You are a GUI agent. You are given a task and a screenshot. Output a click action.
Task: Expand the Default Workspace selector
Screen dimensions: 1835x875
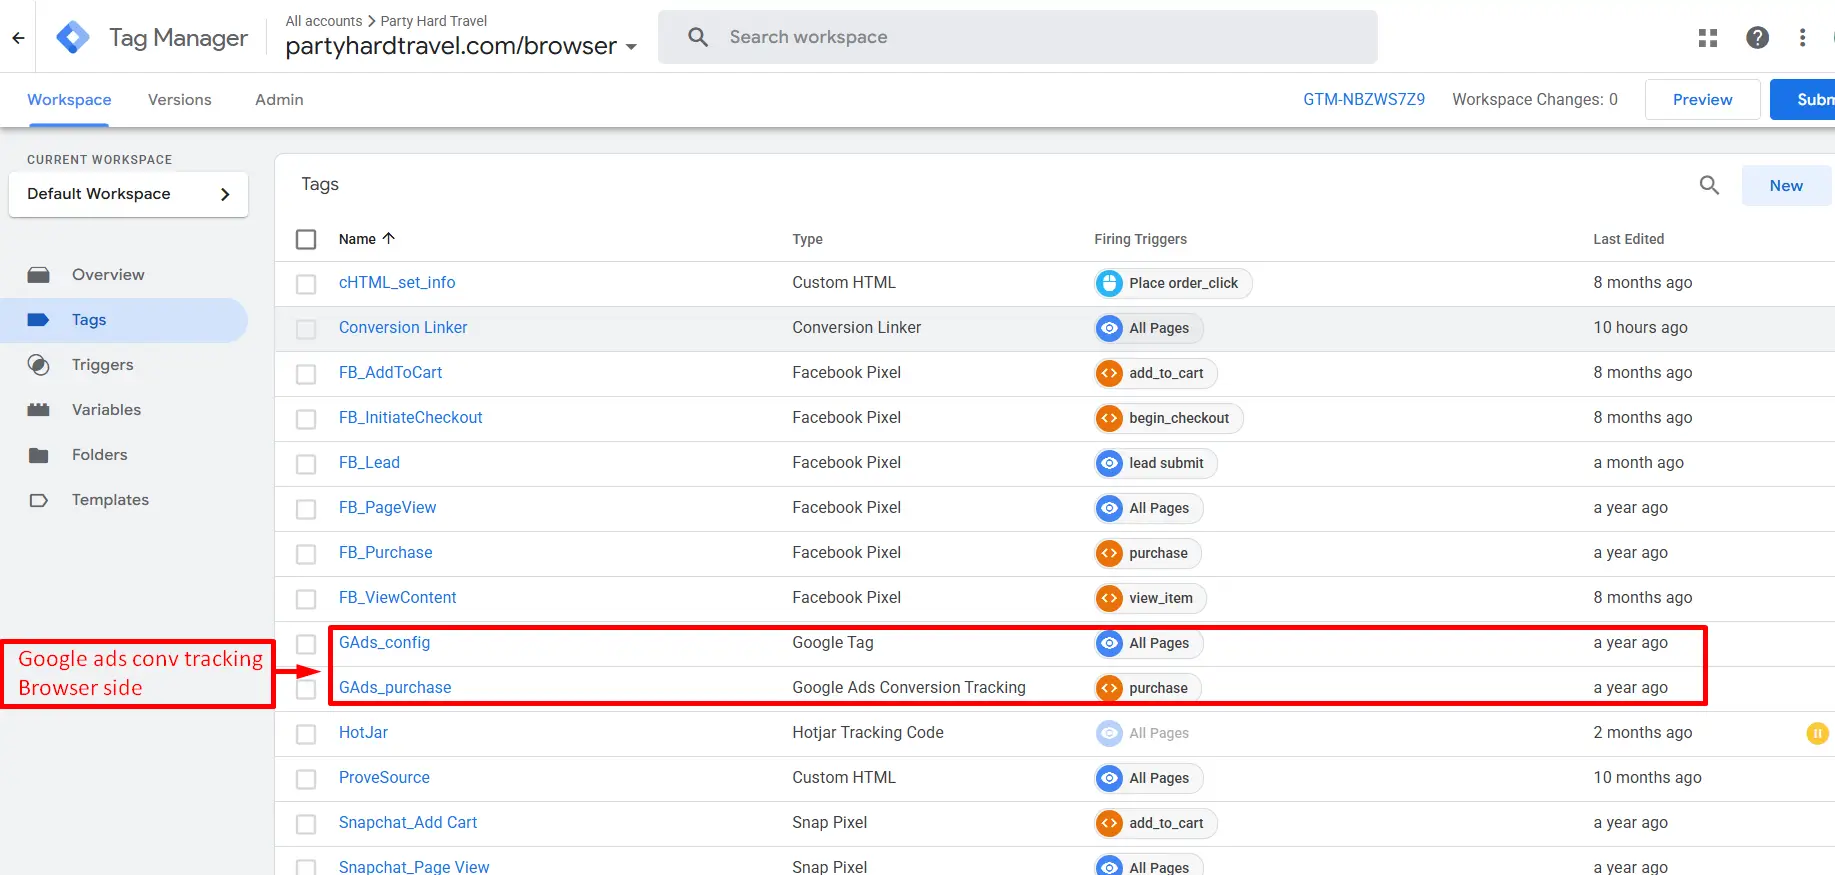point(128,194)
